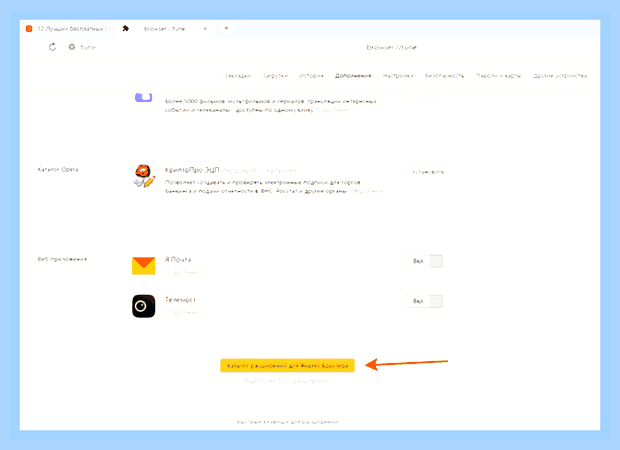
Task: Switch to the '12 Лучших бесплатных' tab
Action: [x=67, y=28]
